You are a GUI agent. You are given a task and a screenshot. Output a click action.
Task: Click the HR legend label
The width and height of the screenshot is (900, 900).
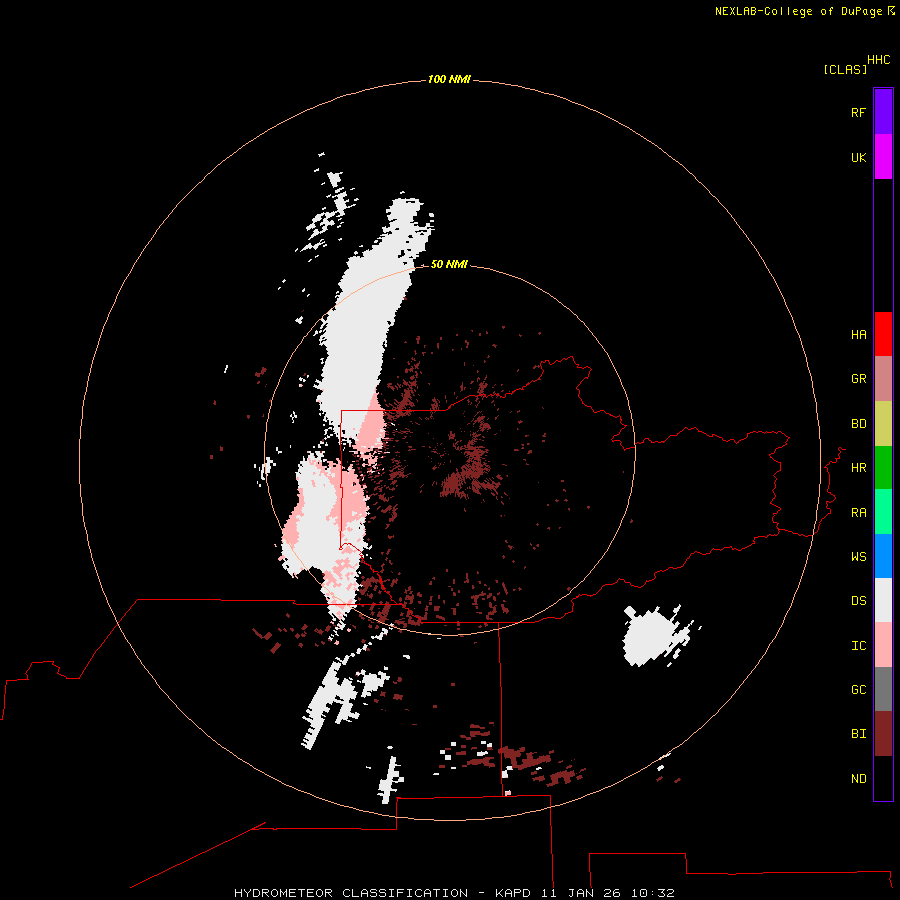click(858, 468)
